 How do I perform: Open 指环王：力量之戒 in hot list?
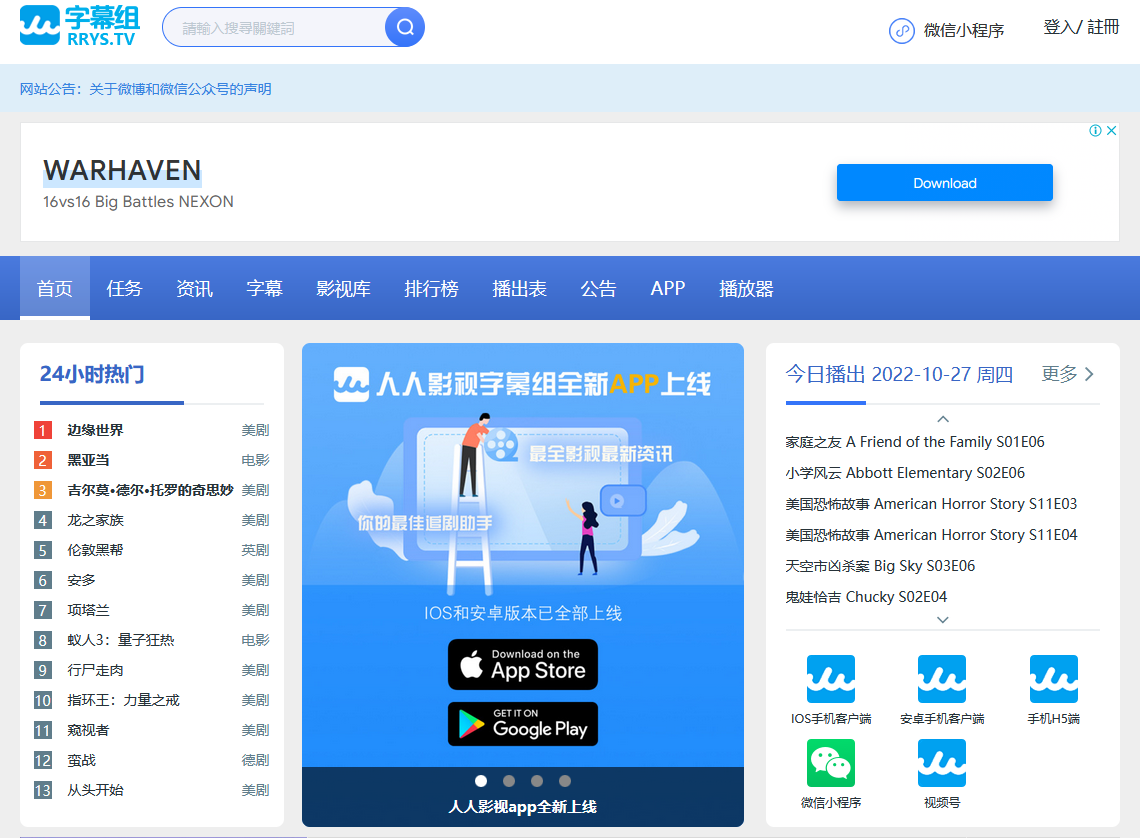click(124, 700)
